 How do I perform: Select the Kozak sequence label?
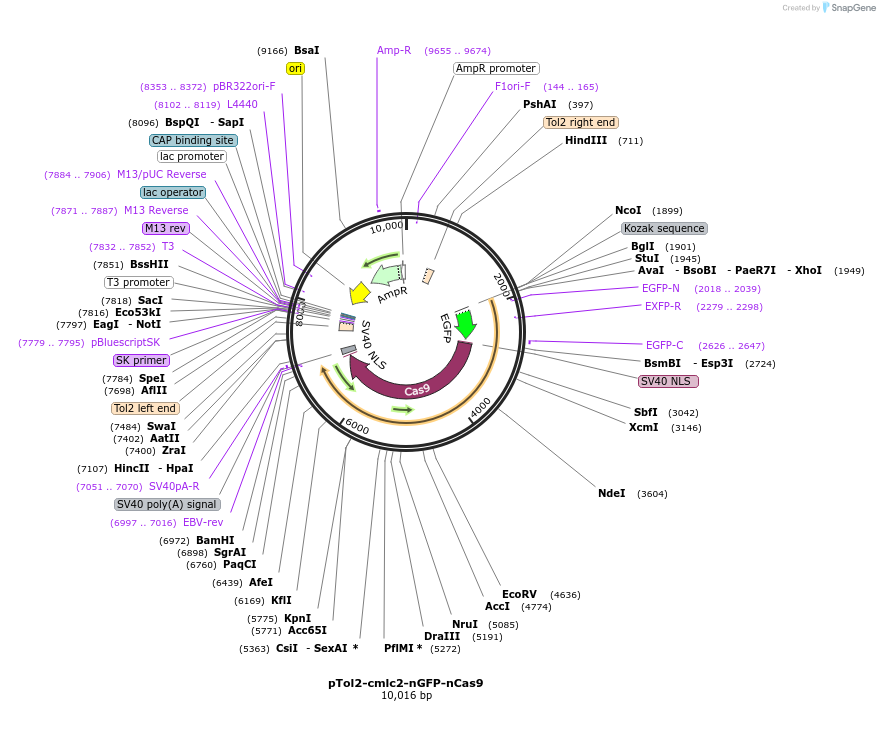coord(664,228)
